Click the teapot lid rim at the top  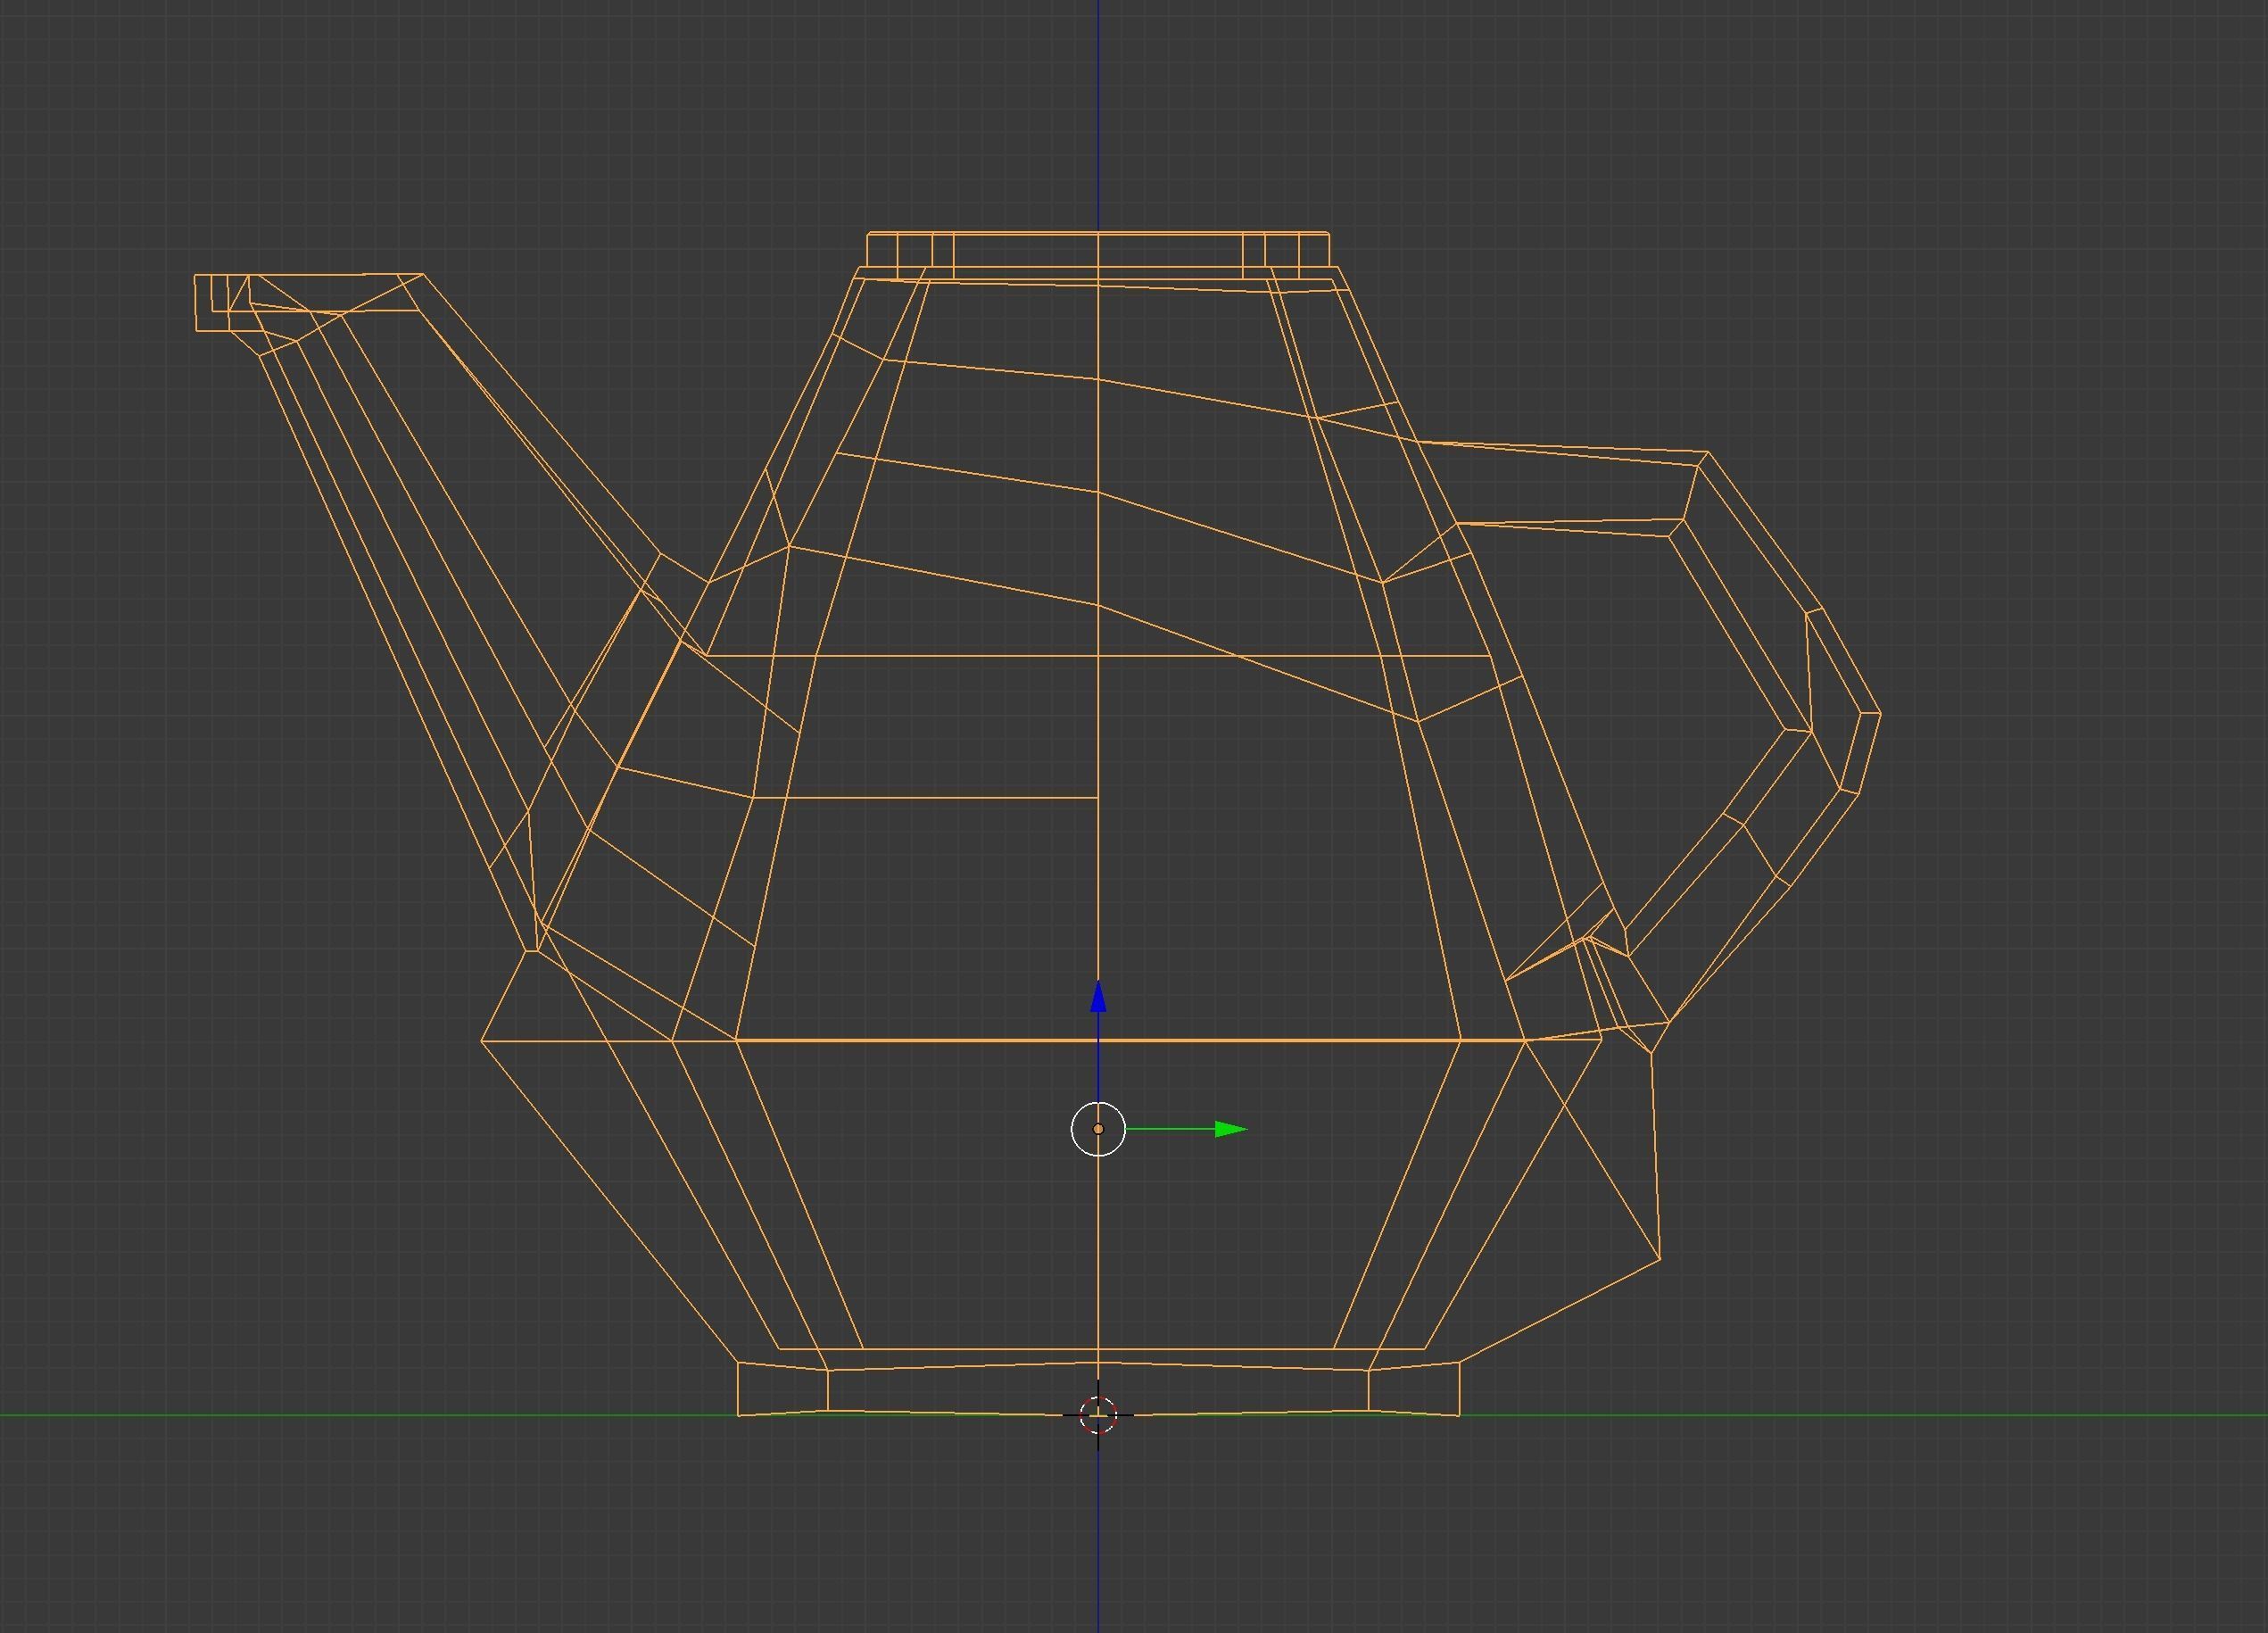click(x=1098, y=250)
